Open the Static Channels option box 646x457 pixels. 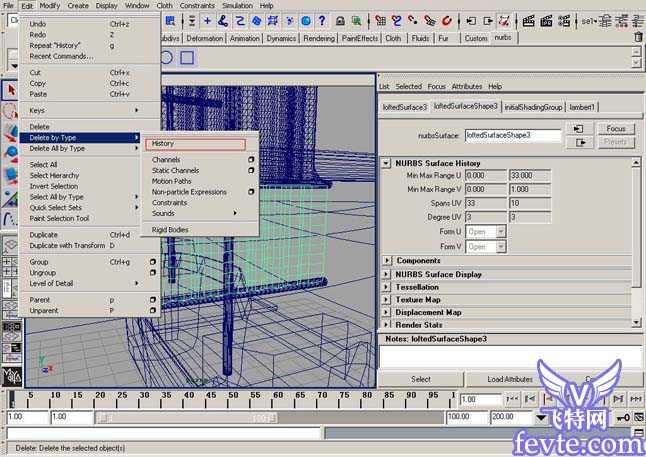click(x=251, y=170)
